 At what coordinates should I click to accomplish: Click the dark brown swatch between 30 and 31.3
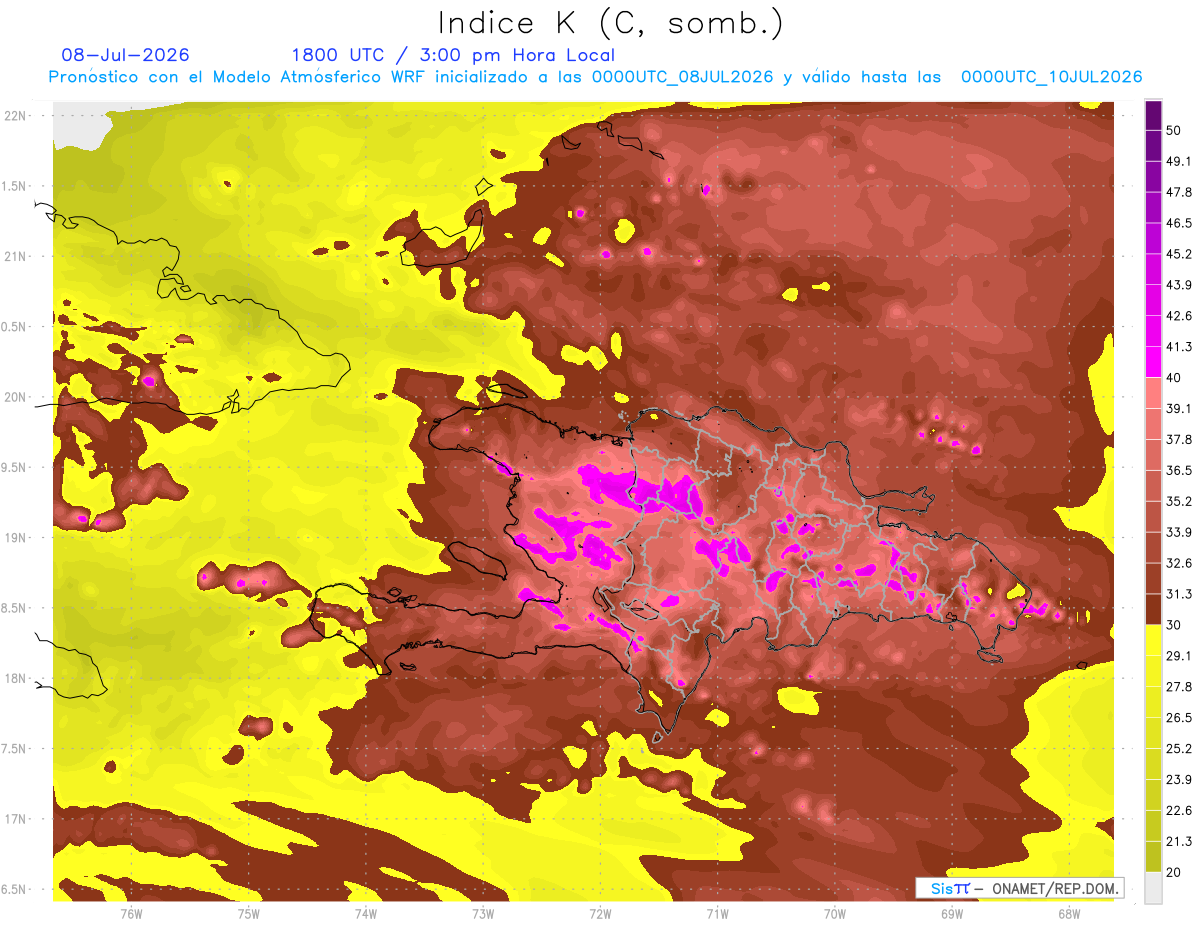(1153, 609)
